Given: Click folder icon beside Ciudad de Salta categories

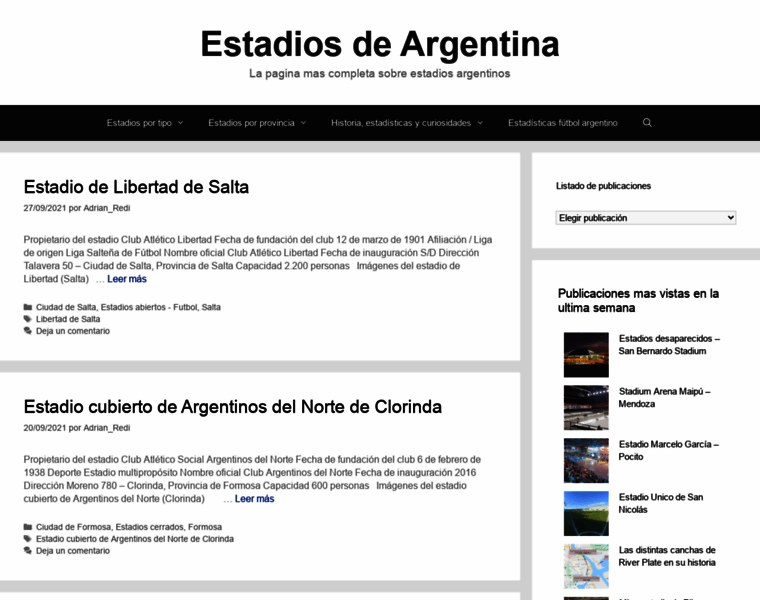Looking at the screenshot, I should [28, 307].
